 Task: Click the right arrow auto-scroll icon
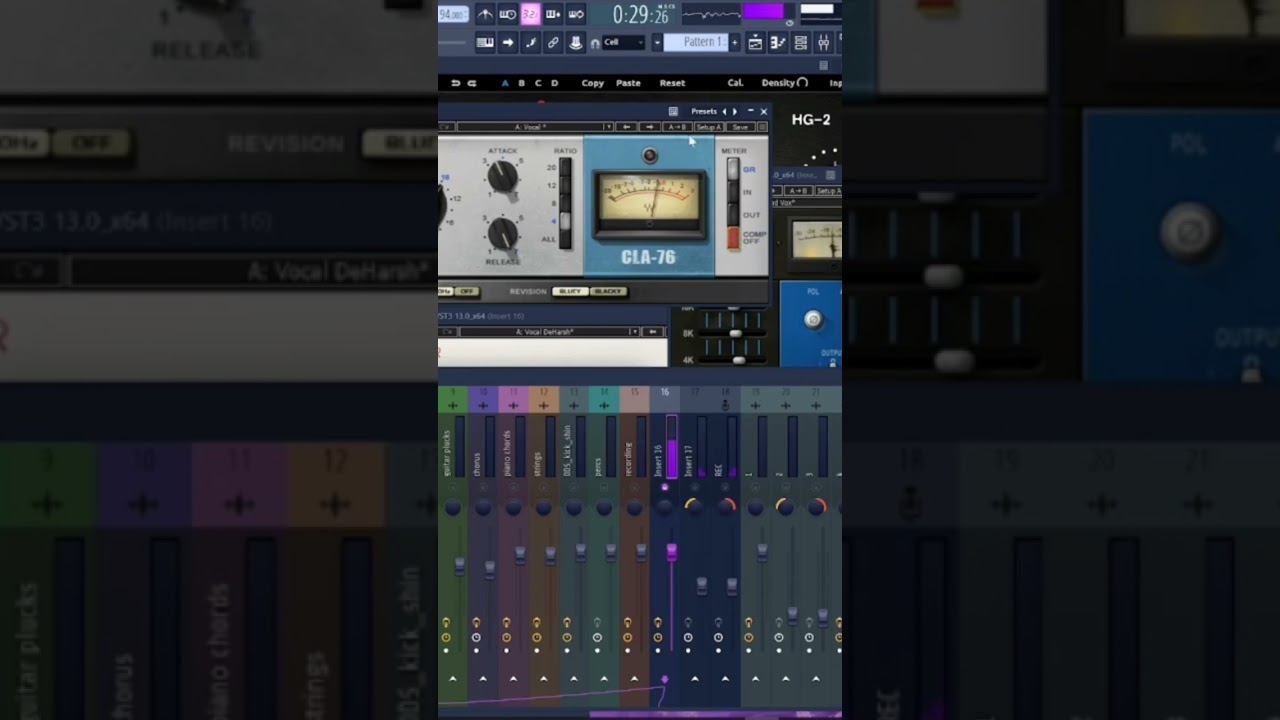coord(507,42)
